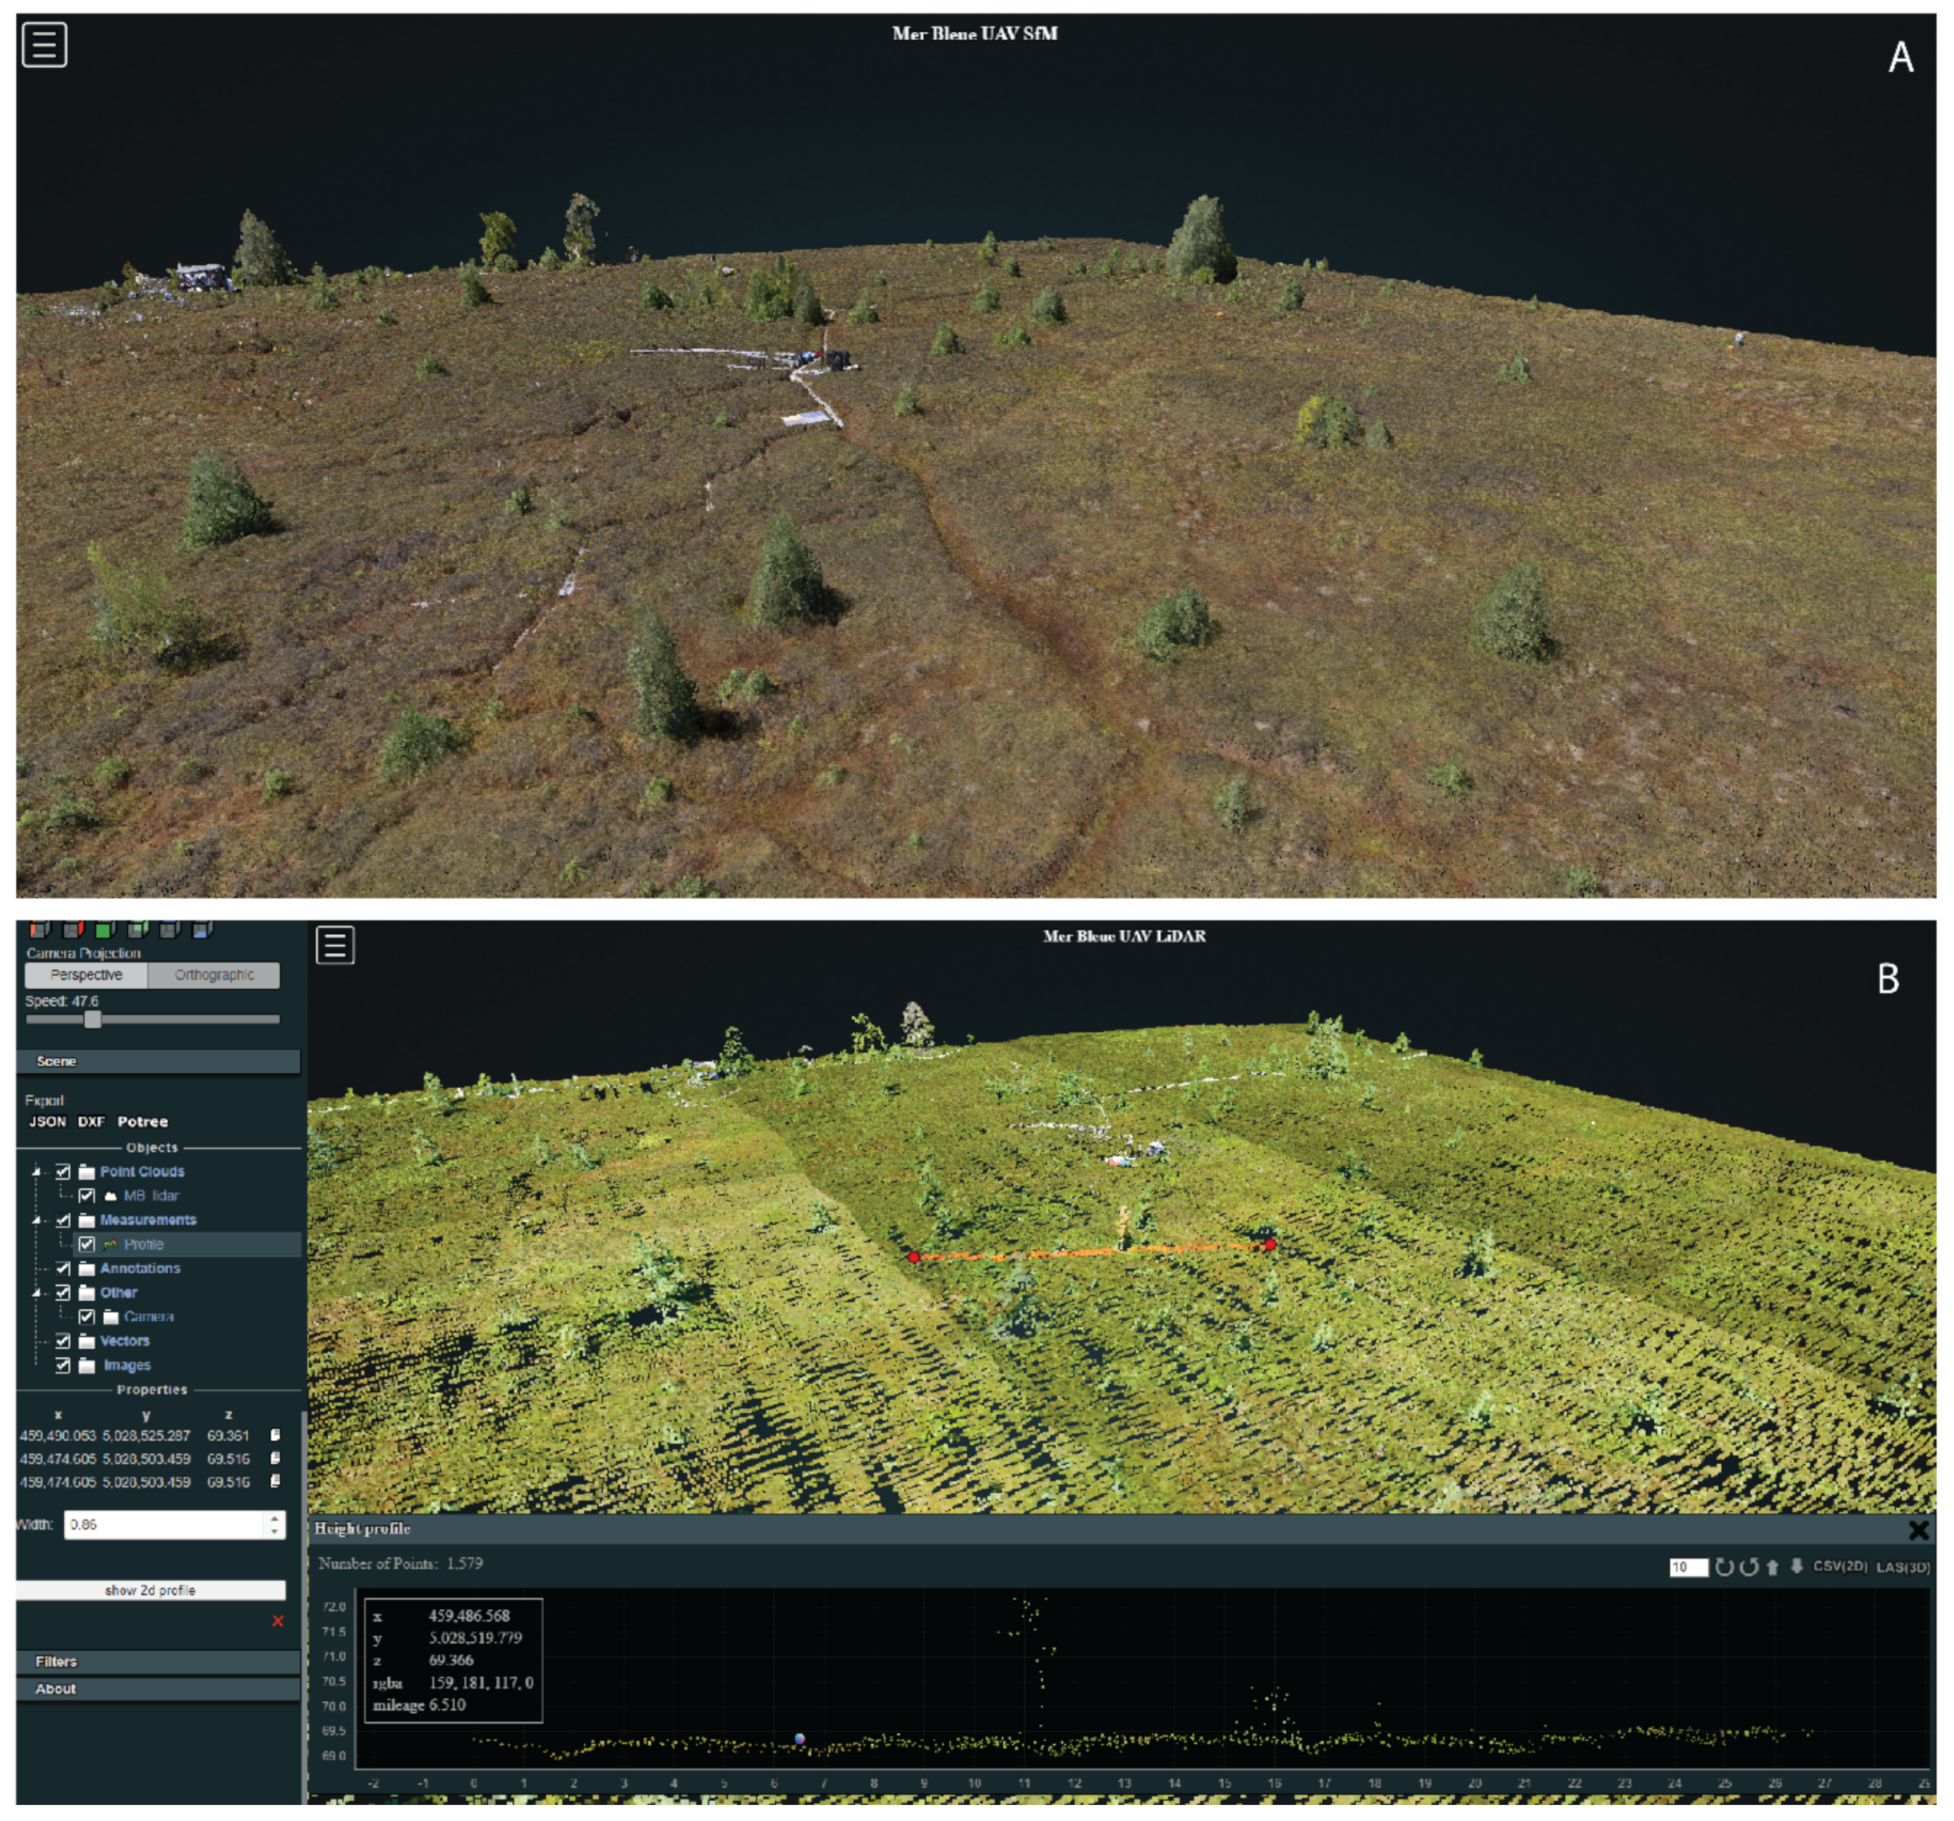Select Perspective camera projection
The height and width of the screenshot is (1821, 1954).
(86, 975)
